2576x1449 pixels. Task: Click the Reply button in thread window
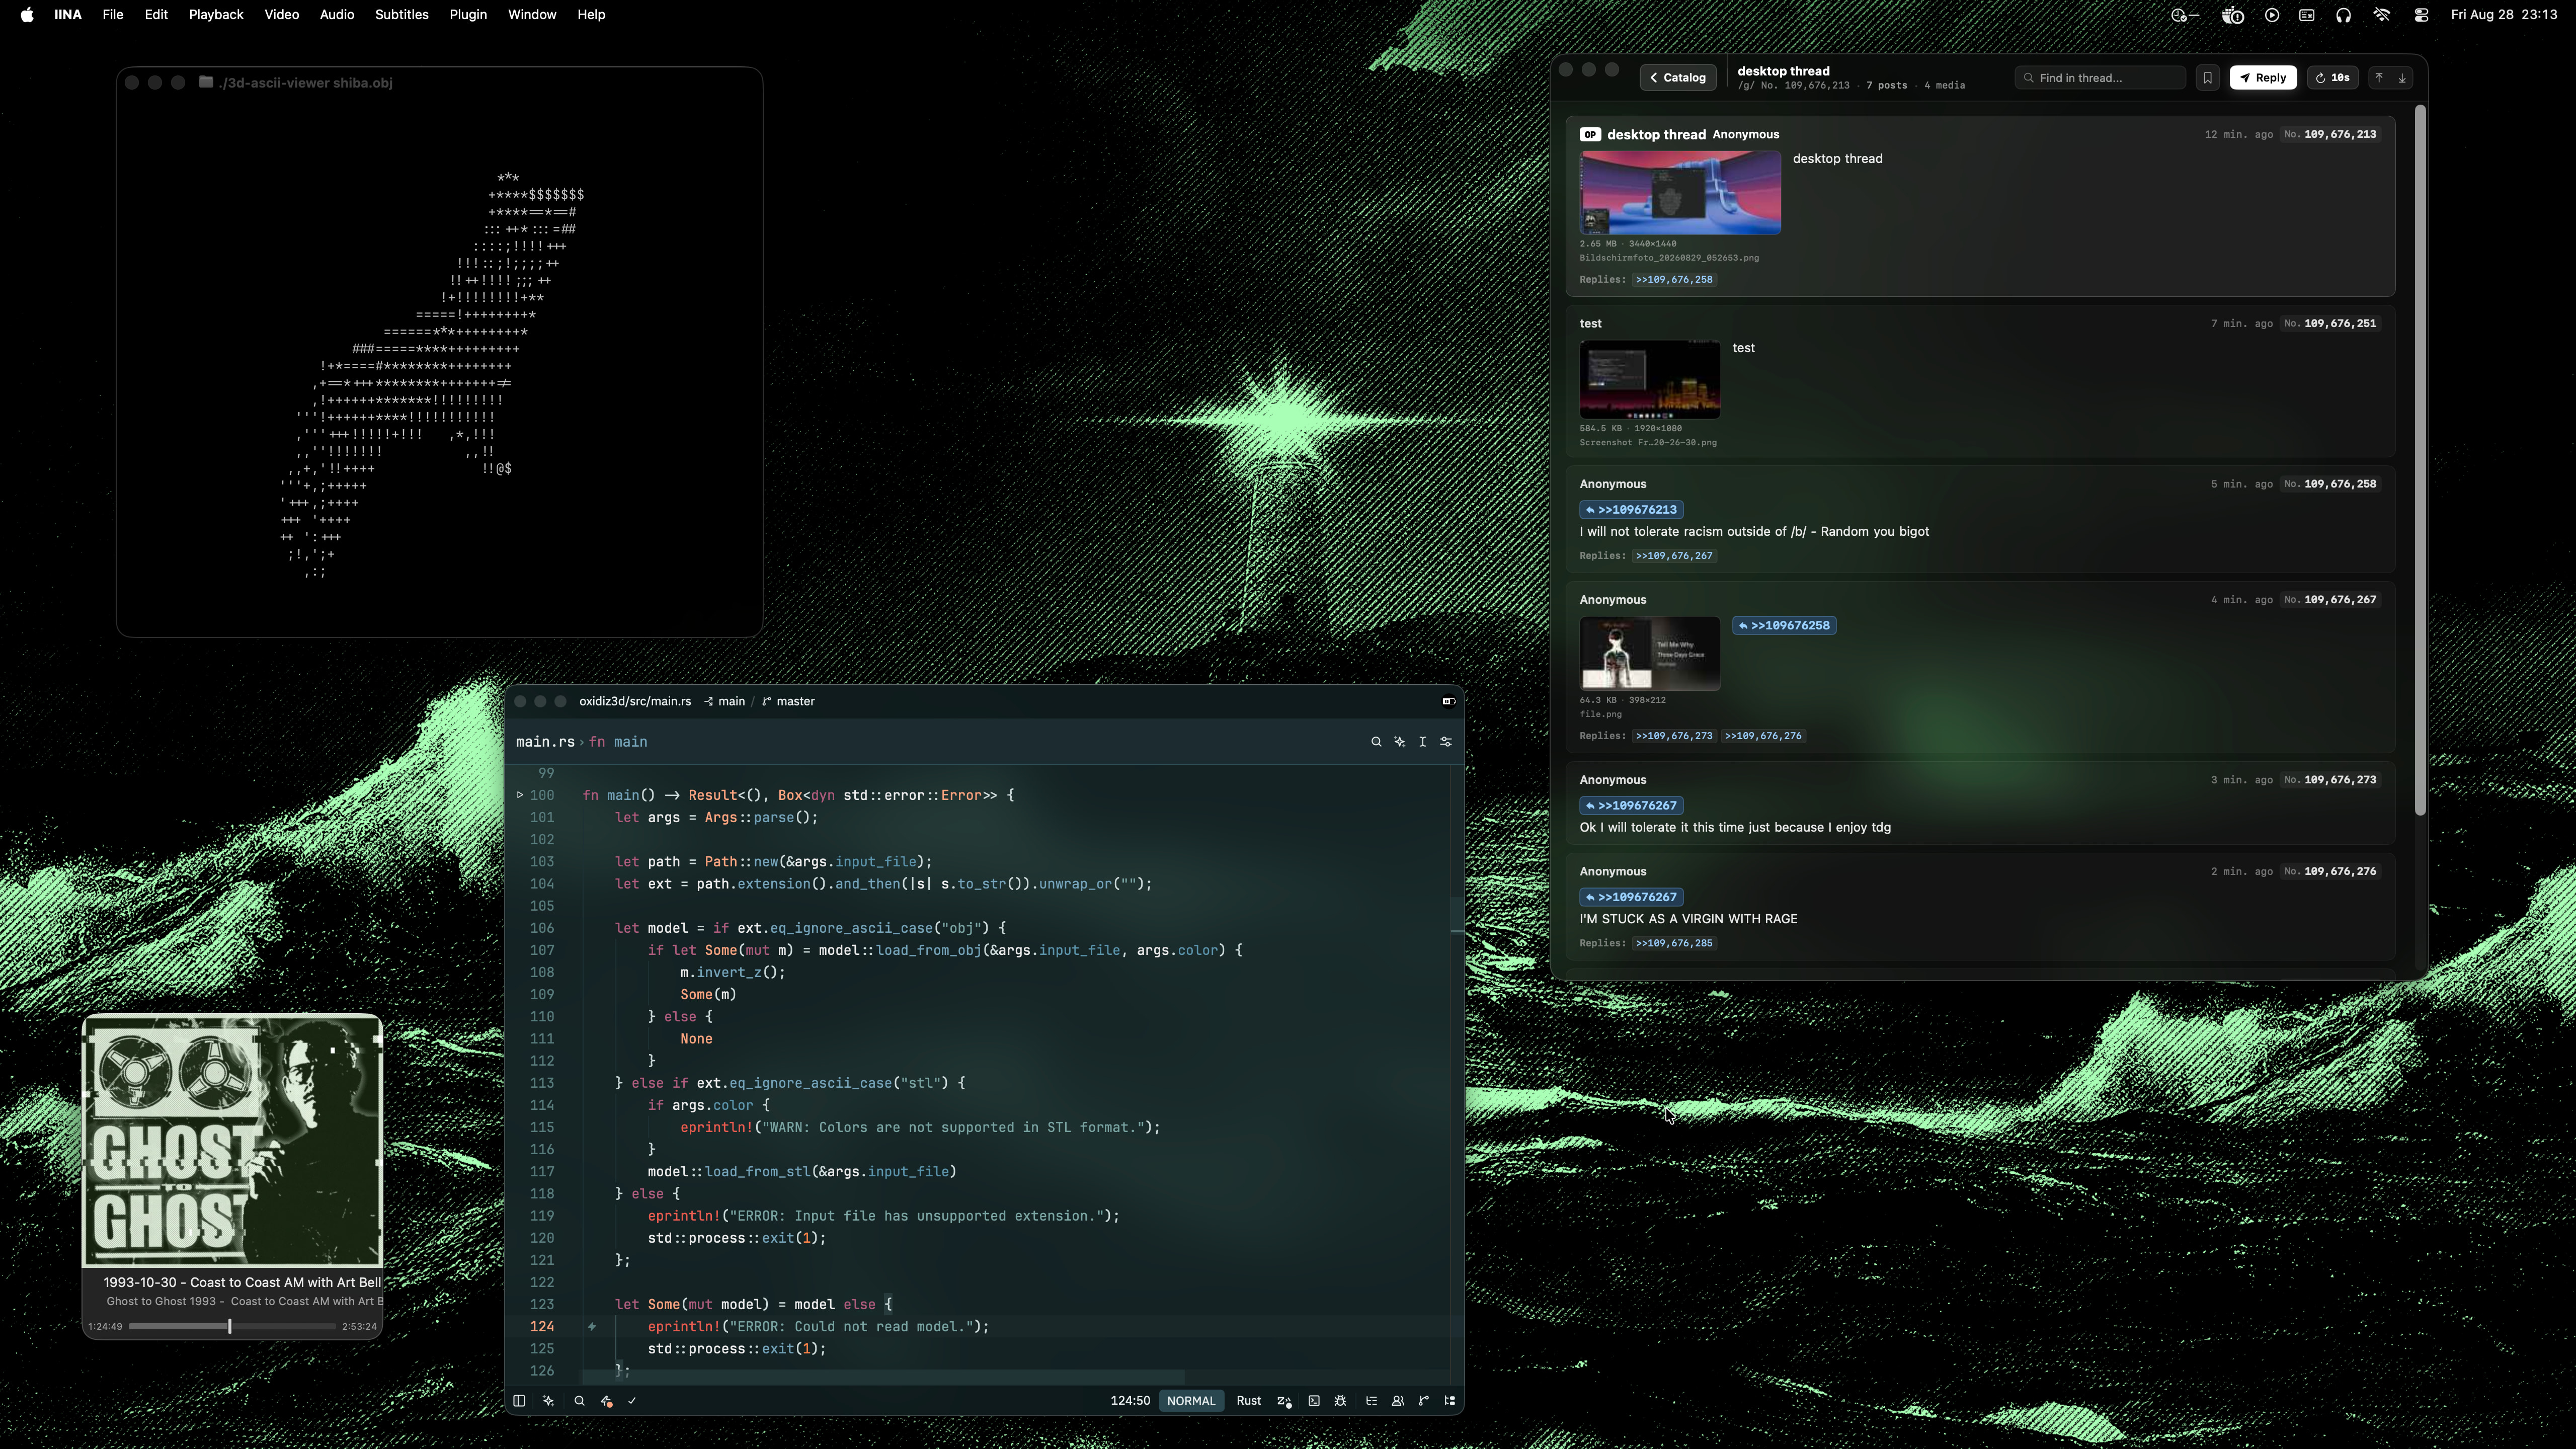pos(2263,78)
